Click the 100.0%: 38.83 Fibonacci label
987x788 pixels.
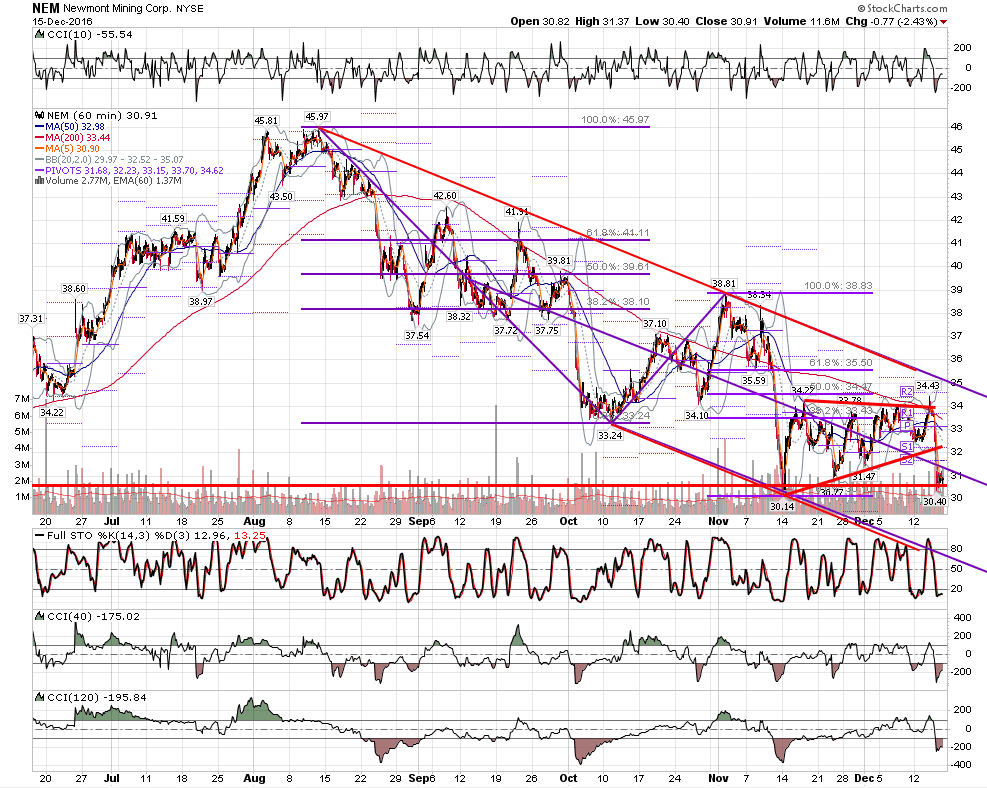point(838,286)
